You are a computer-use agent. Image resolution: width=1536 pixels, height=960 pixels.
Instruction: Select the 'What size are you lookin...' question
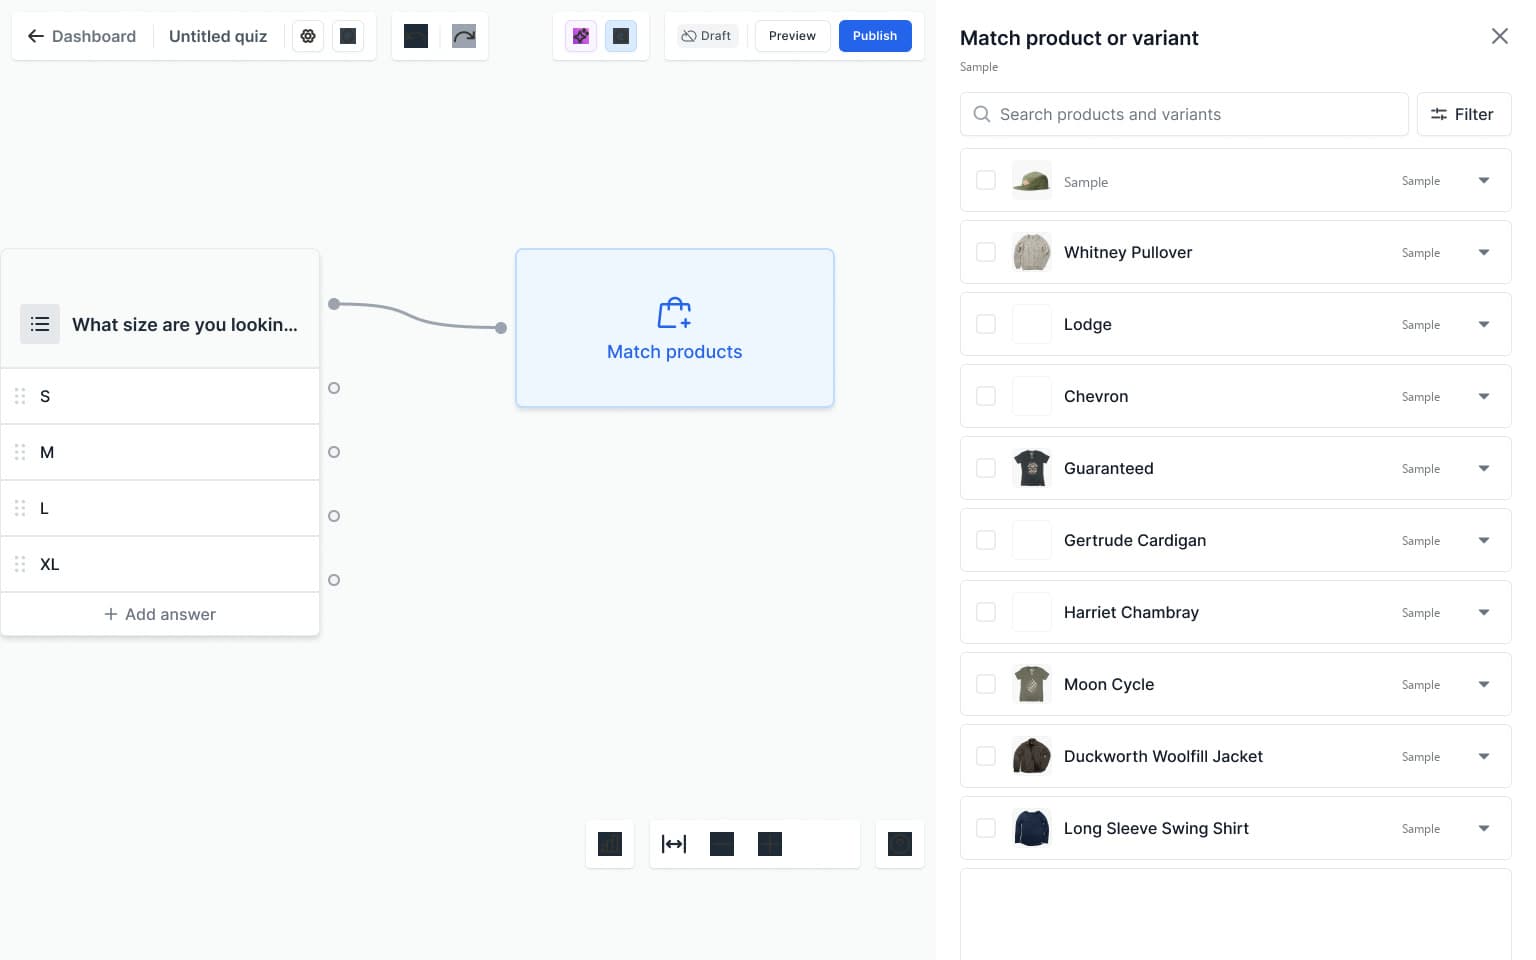click(x=185, y=324)
